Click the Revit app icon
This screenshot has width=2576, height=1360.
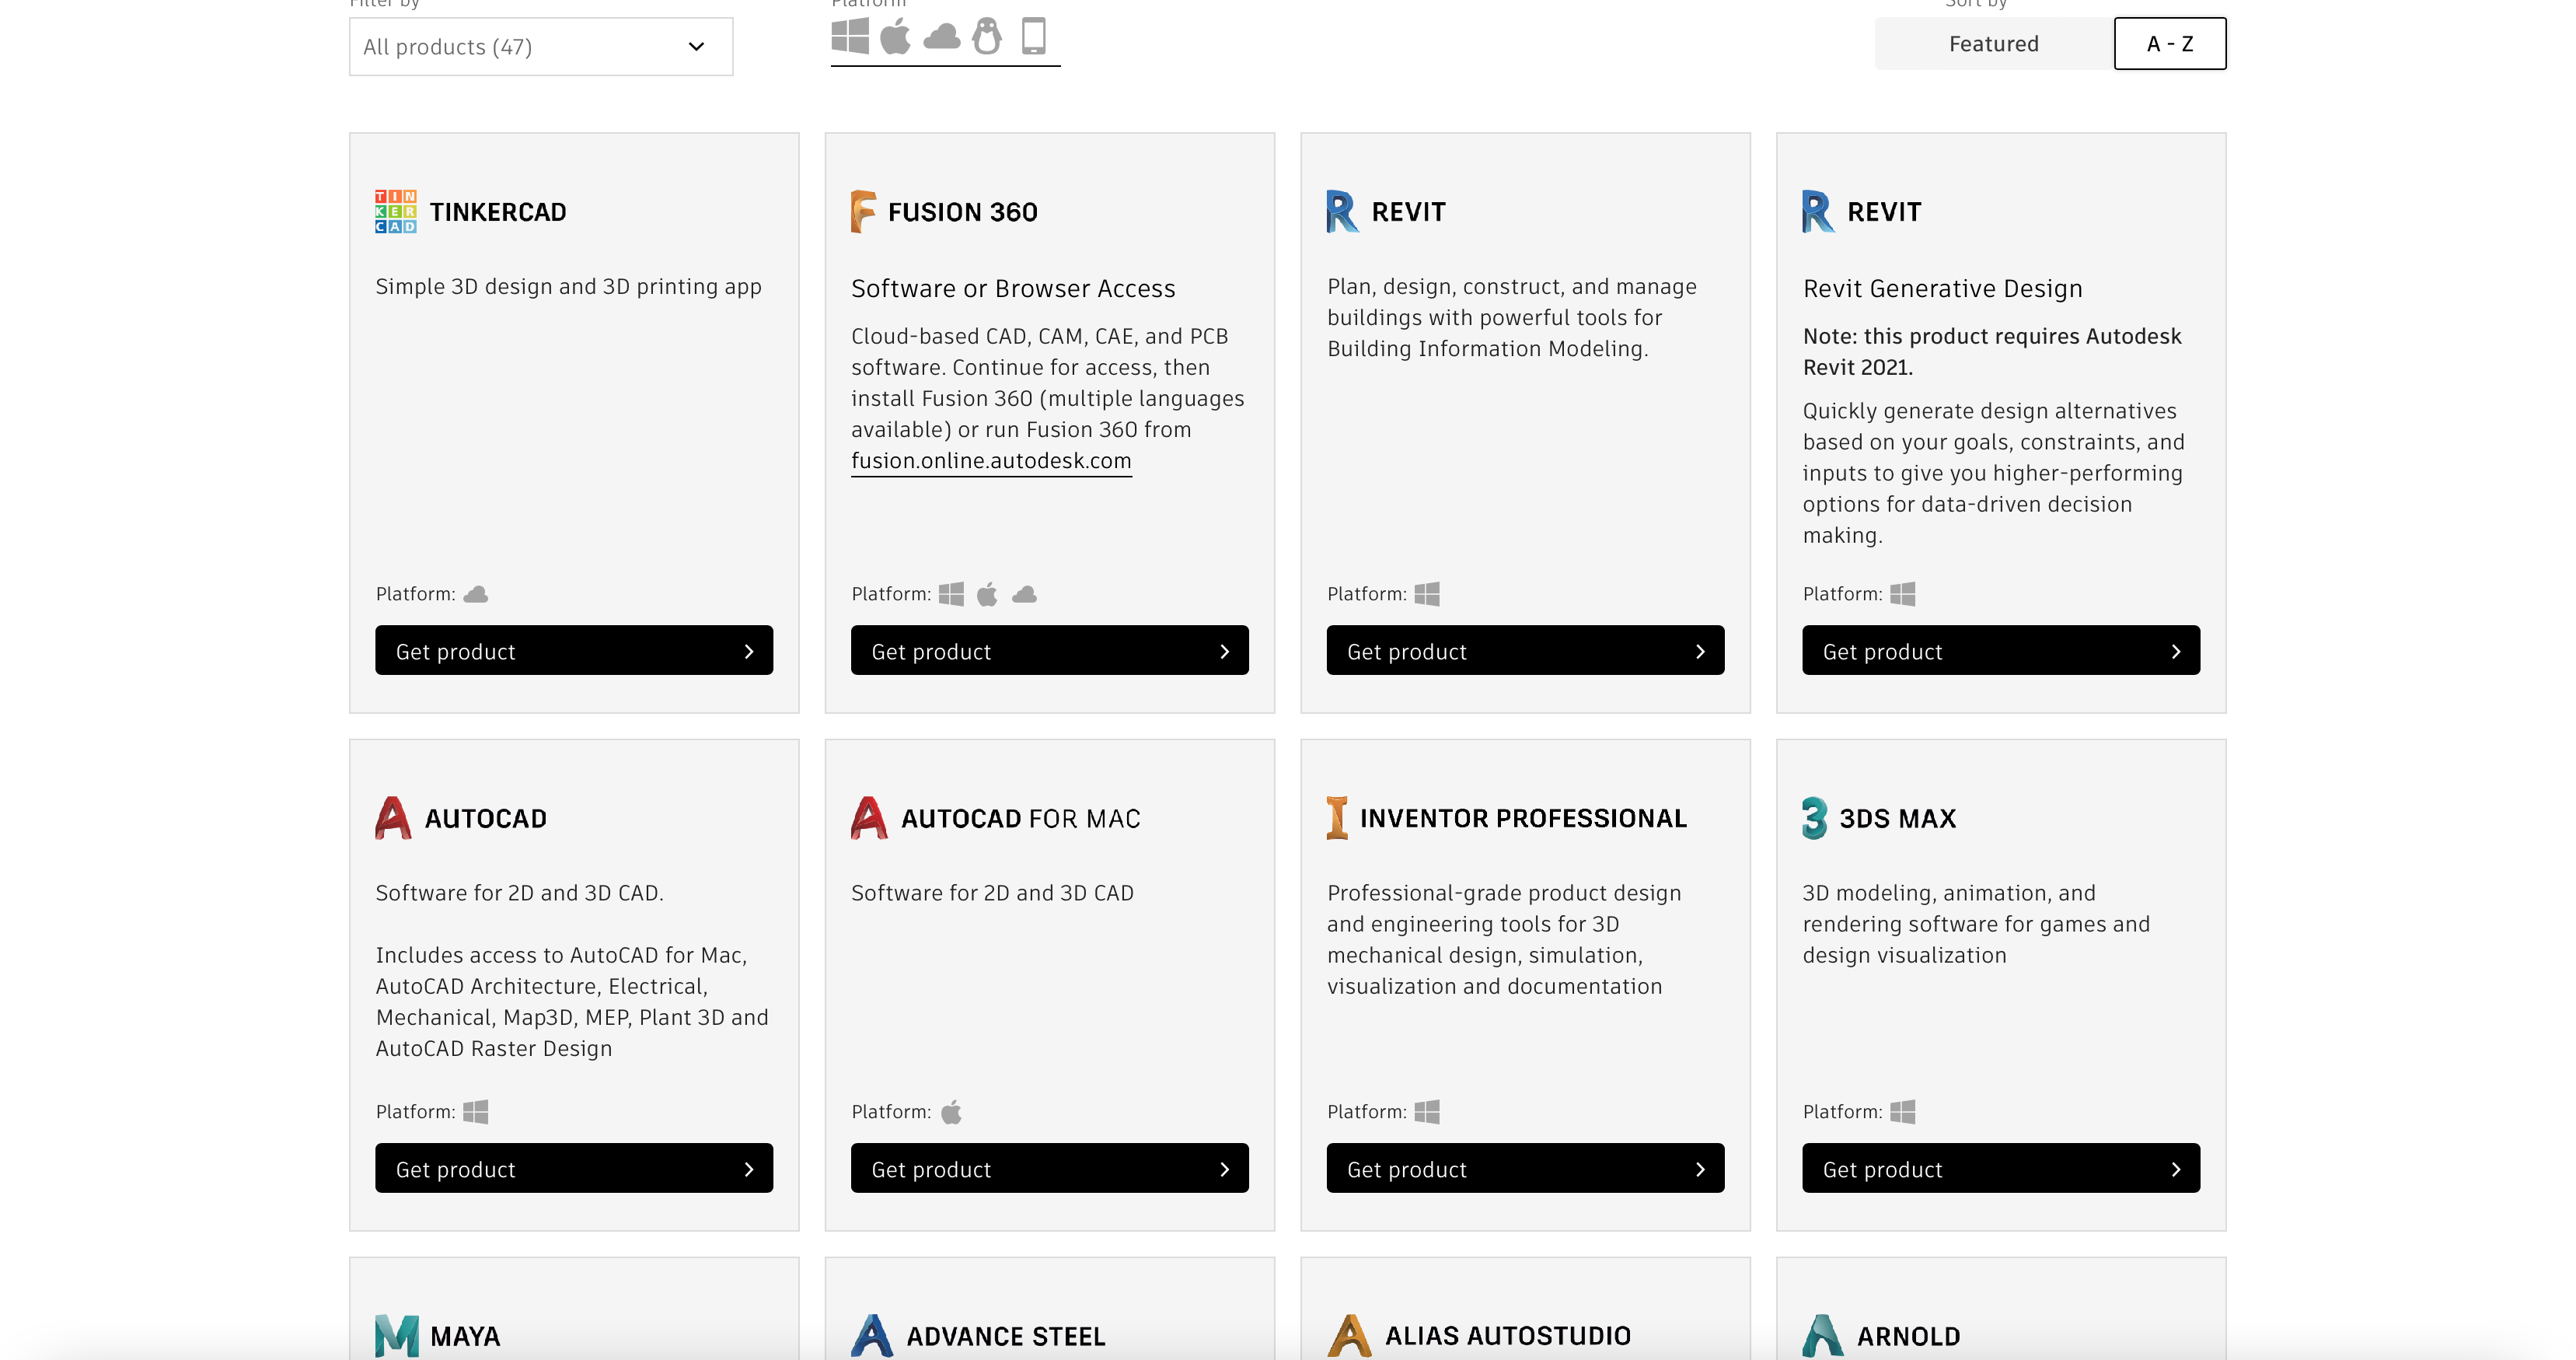click(1342, 210)
